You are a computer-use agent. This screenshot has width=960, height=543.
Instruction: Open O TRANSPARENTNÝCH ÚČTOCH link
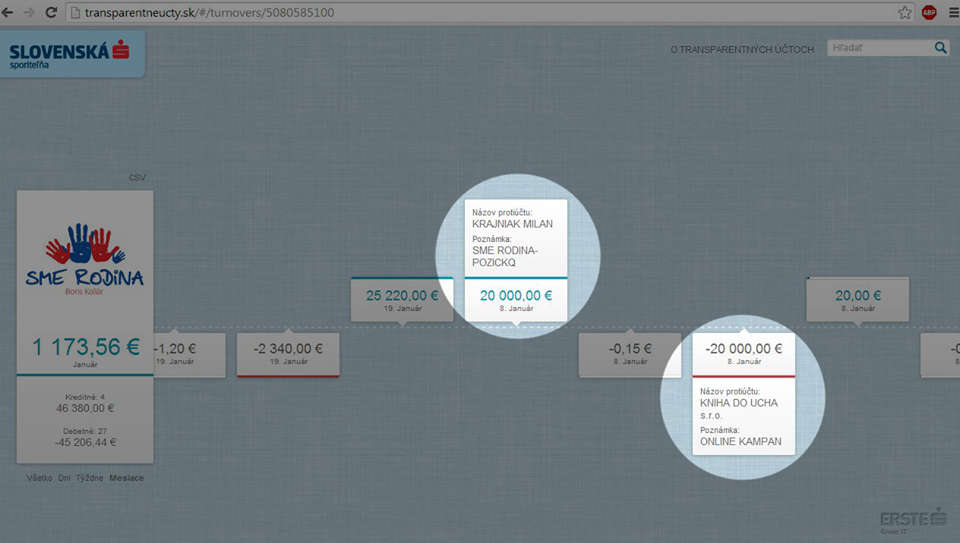click(x=742, y=50)
